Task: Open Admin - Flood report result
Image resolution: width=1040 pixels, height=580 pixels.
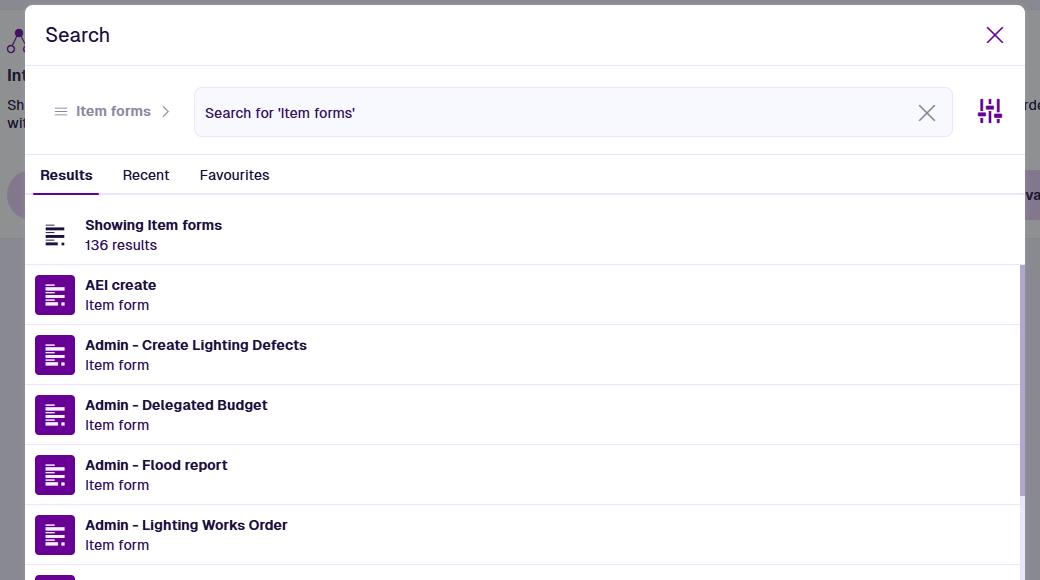Action: point(156,465)
